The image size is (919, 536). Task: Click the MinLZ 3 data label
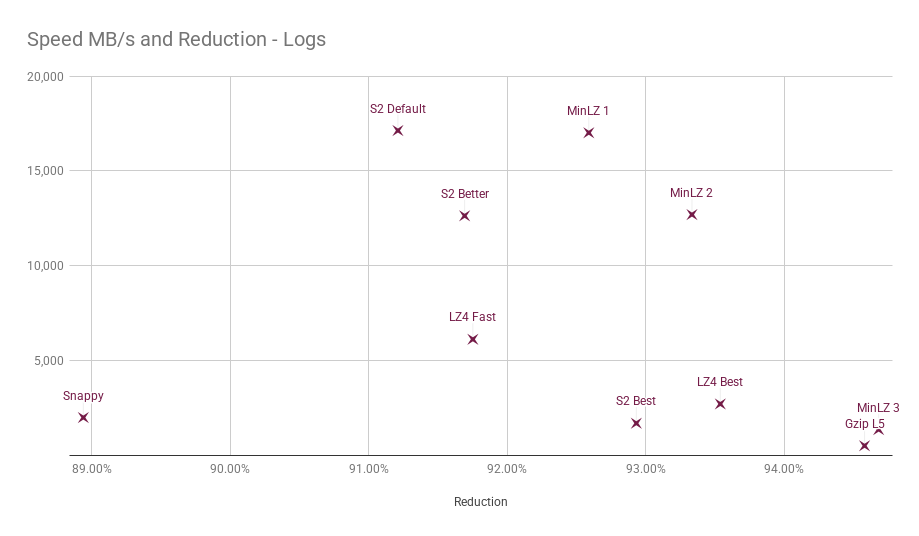click(x=878, y=408)
